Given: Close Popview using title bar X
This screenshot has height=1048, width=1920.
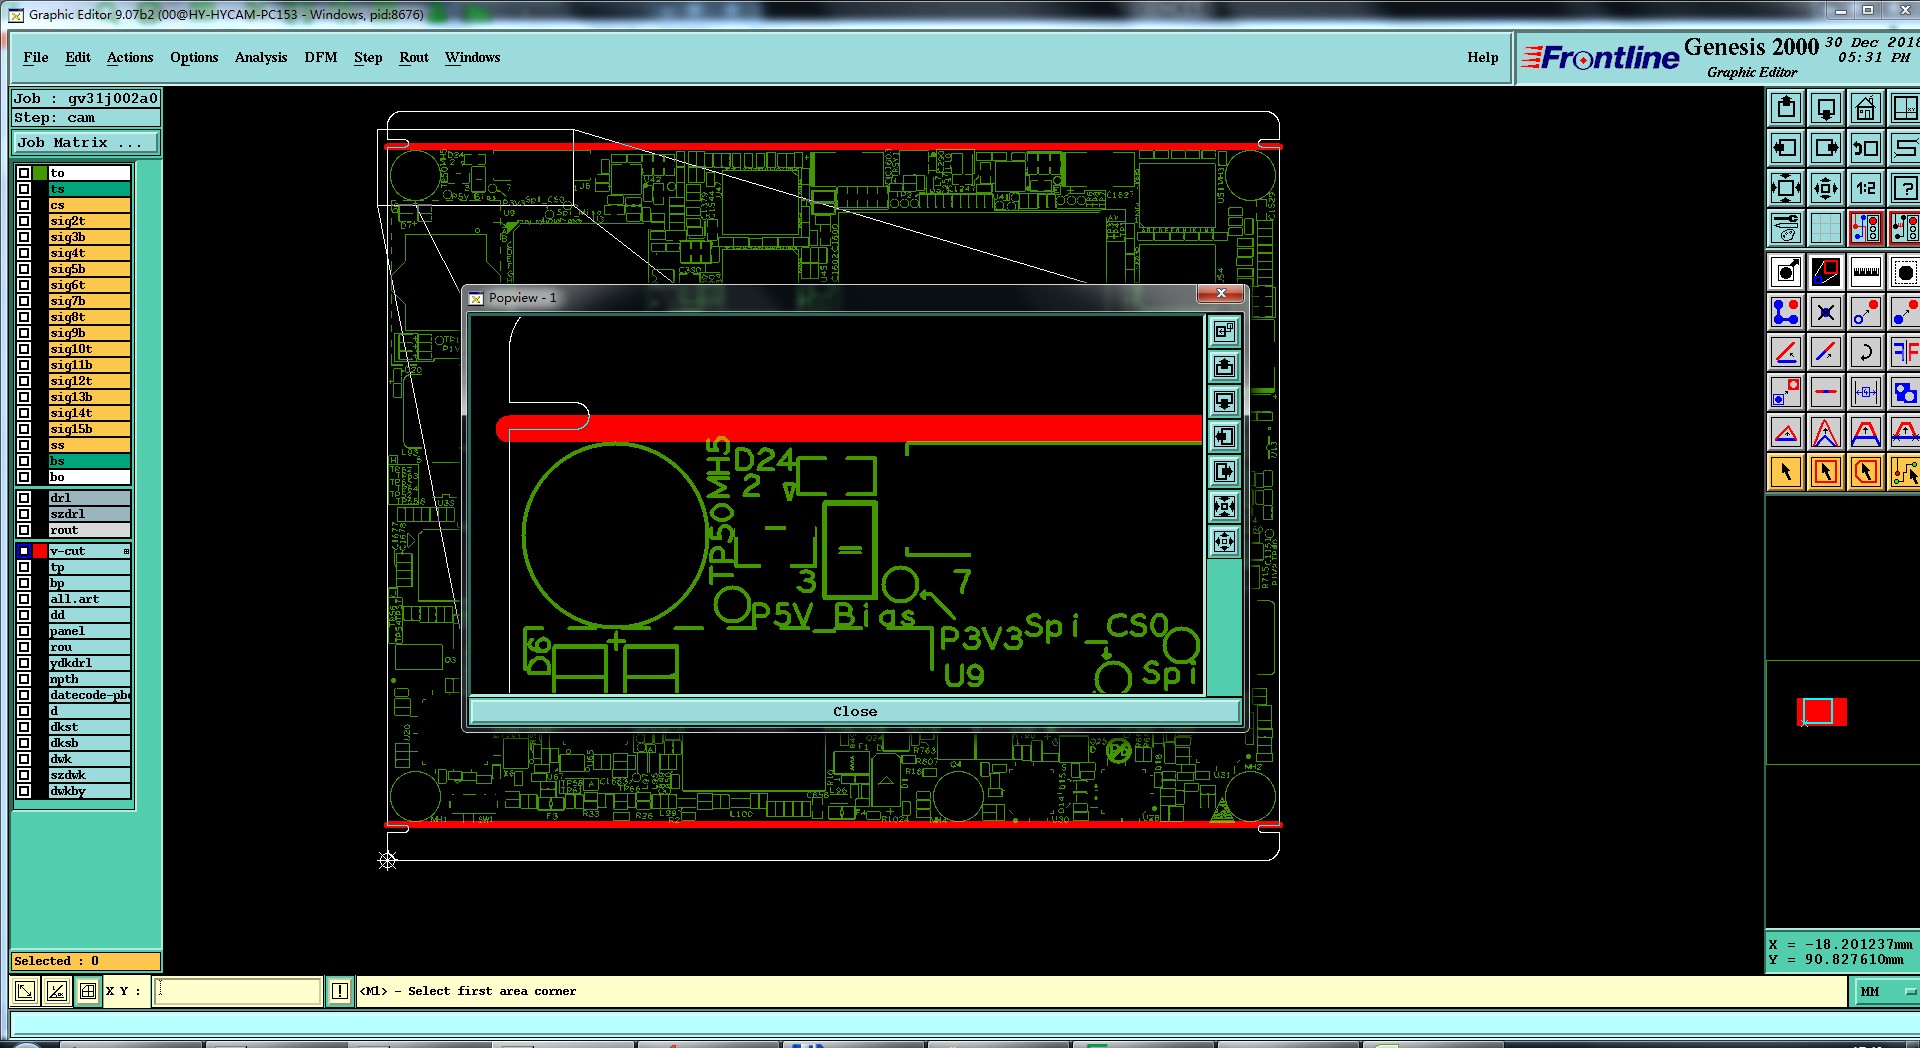Looking at the screenshot, I should 1221,293.
